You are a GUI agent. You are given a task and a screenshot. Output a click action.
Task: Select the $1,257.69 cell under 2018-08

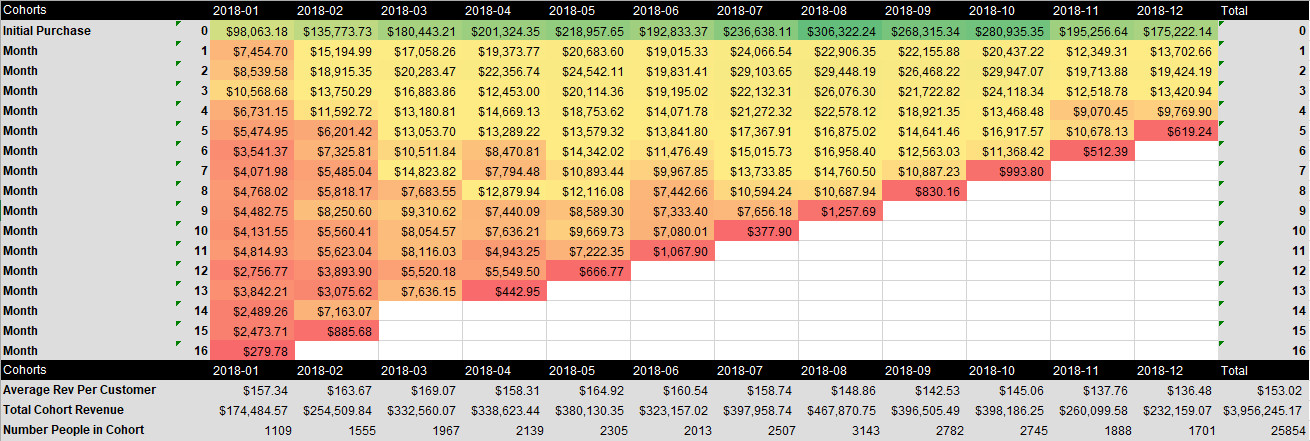pyautogui.click(x=841, y=211)
